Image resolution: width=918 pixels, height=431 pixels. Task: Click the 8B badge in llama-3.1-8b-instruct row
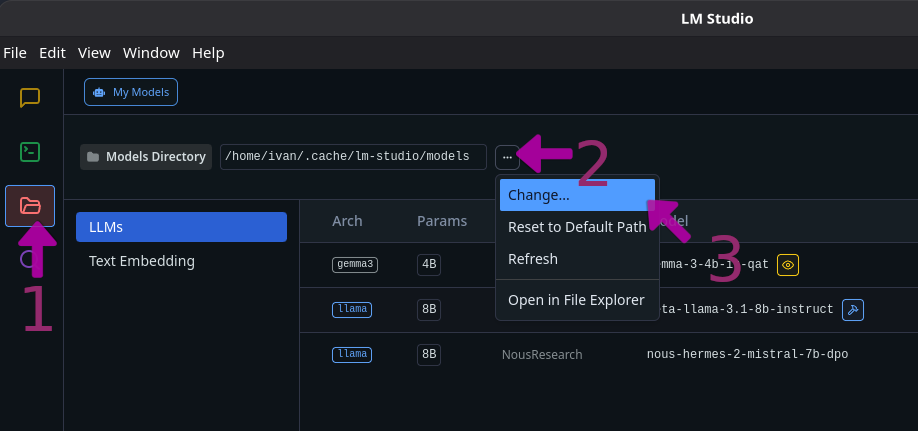429,309
